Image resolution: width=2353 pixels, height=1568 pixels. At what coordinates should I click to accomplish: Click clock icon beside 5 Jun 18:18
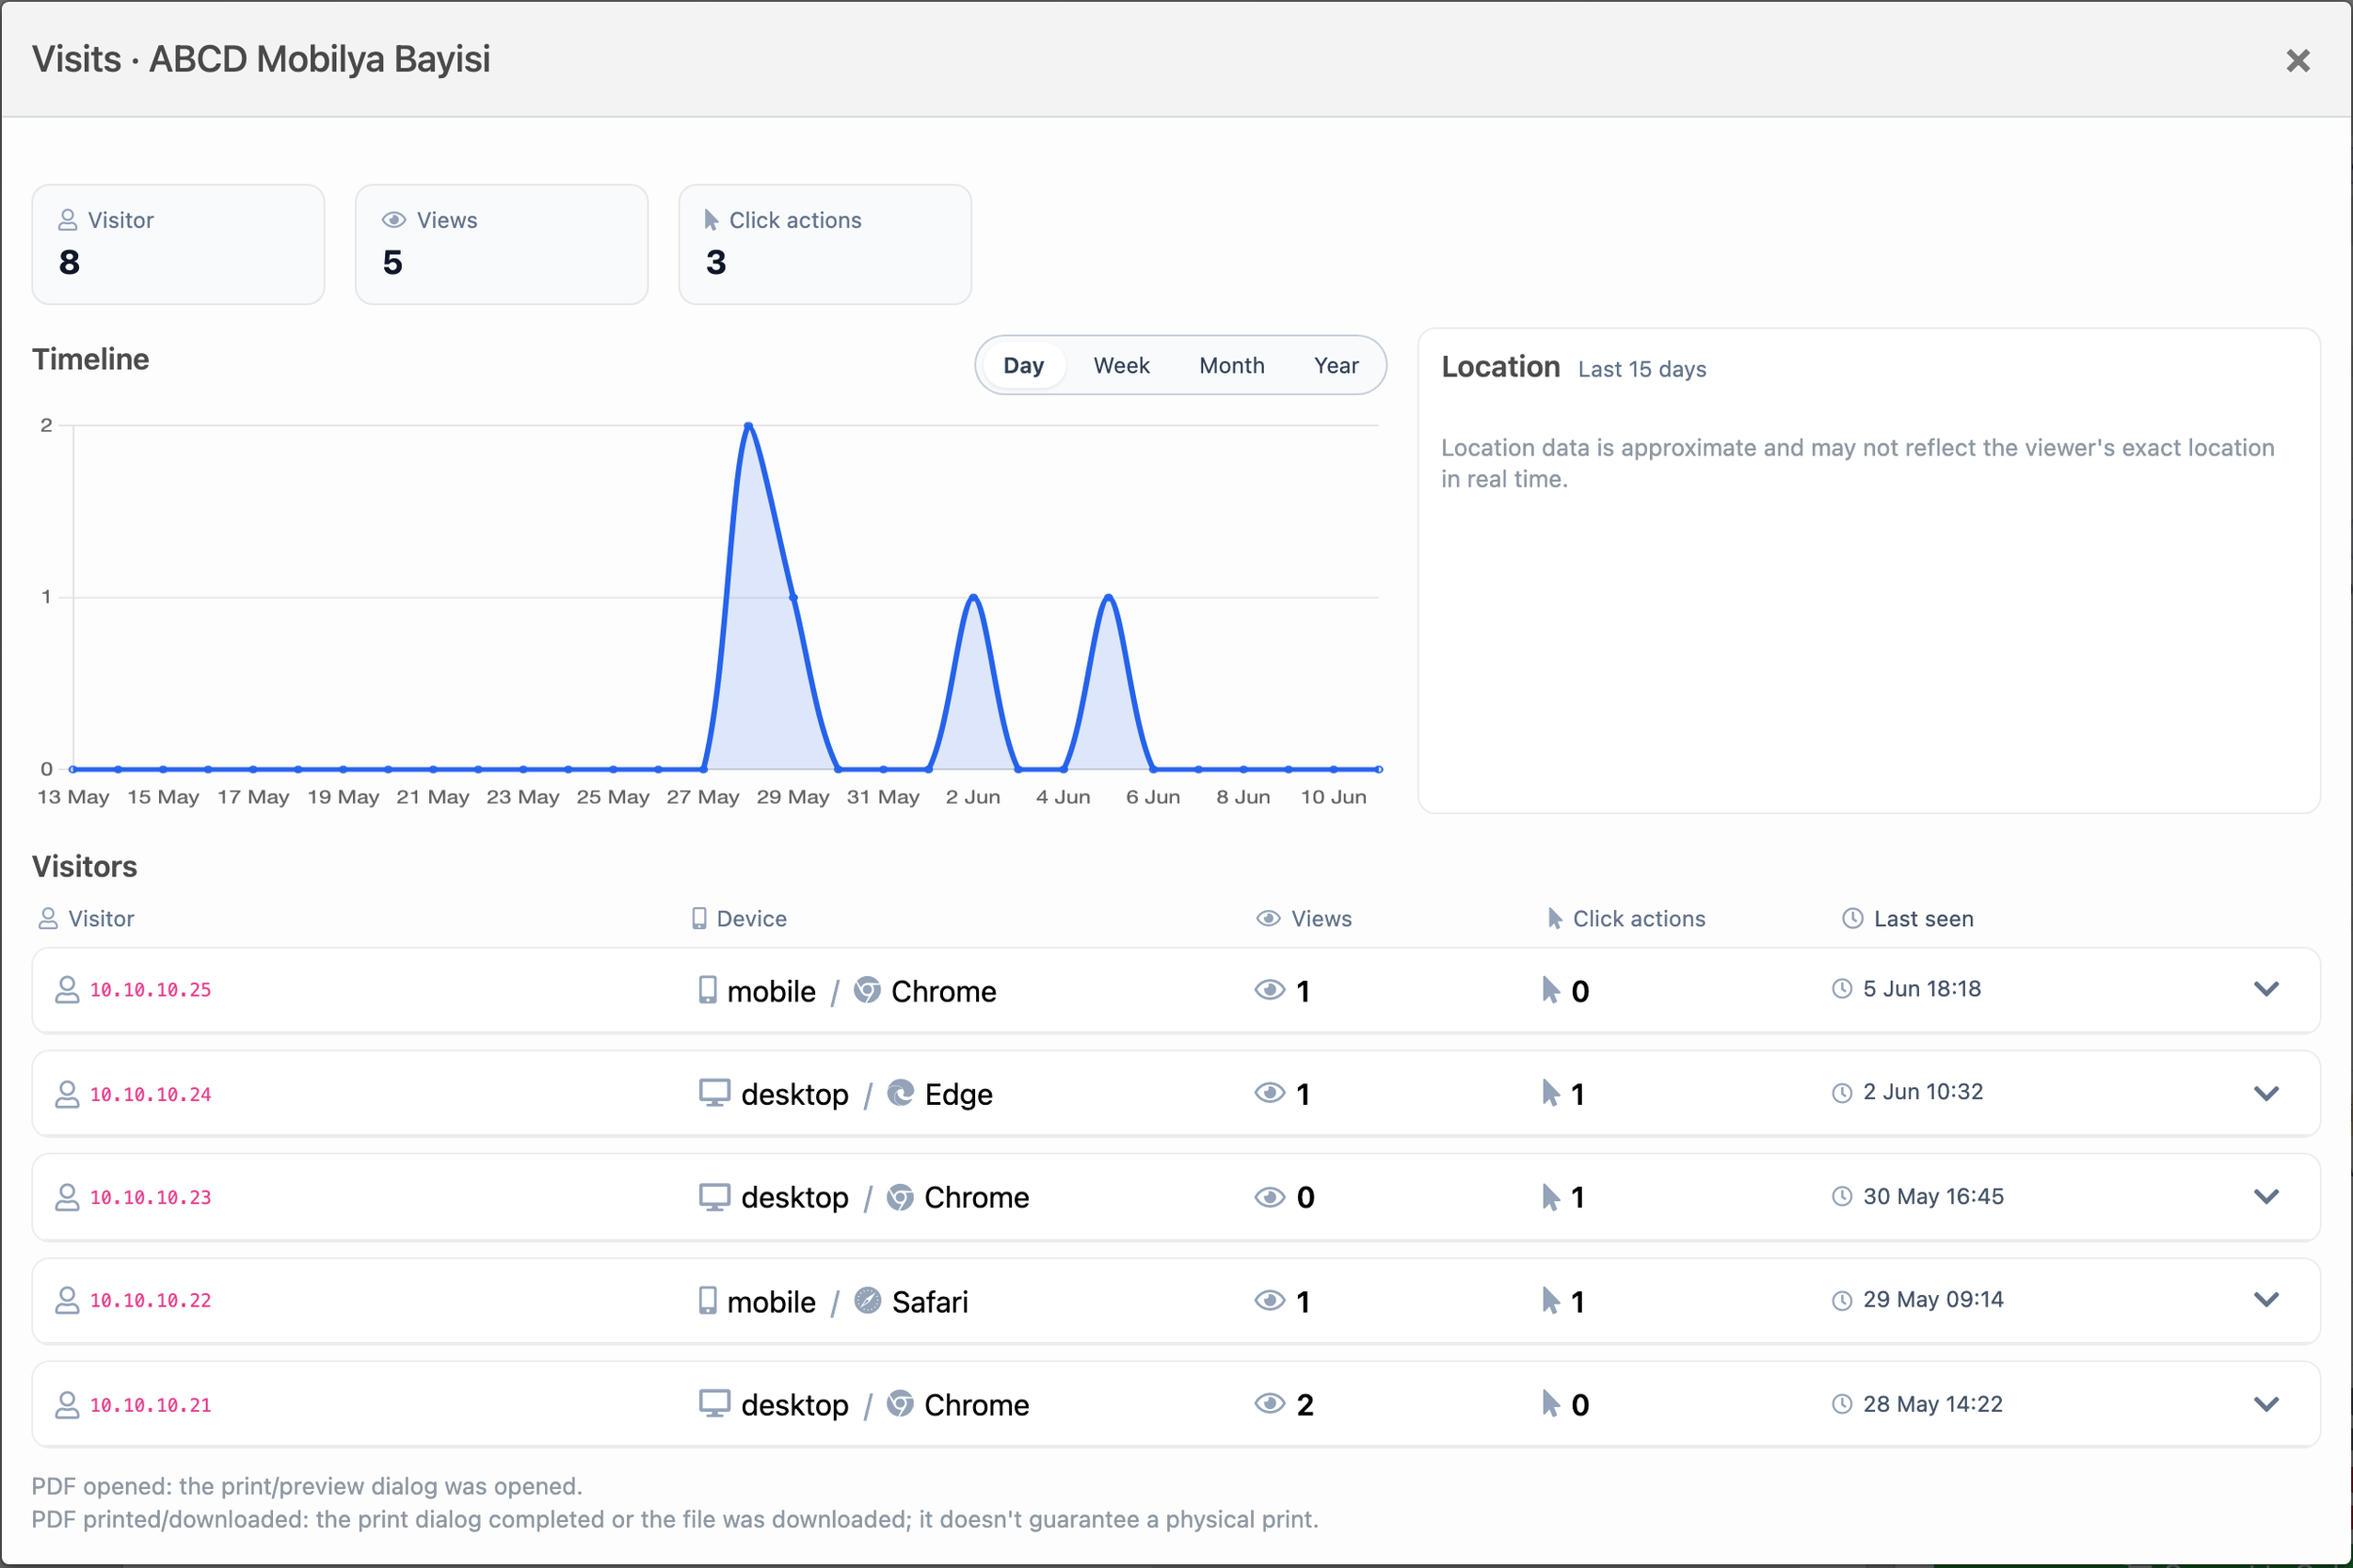1841,989
